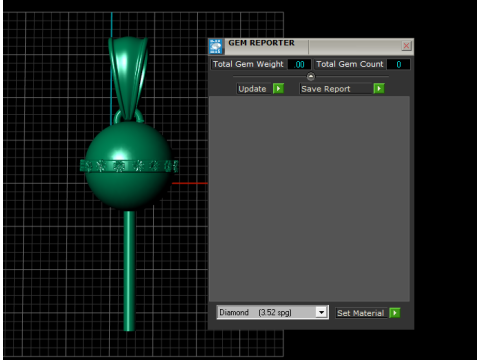Click the green arrow beside Save Report

tap(379, 89)
